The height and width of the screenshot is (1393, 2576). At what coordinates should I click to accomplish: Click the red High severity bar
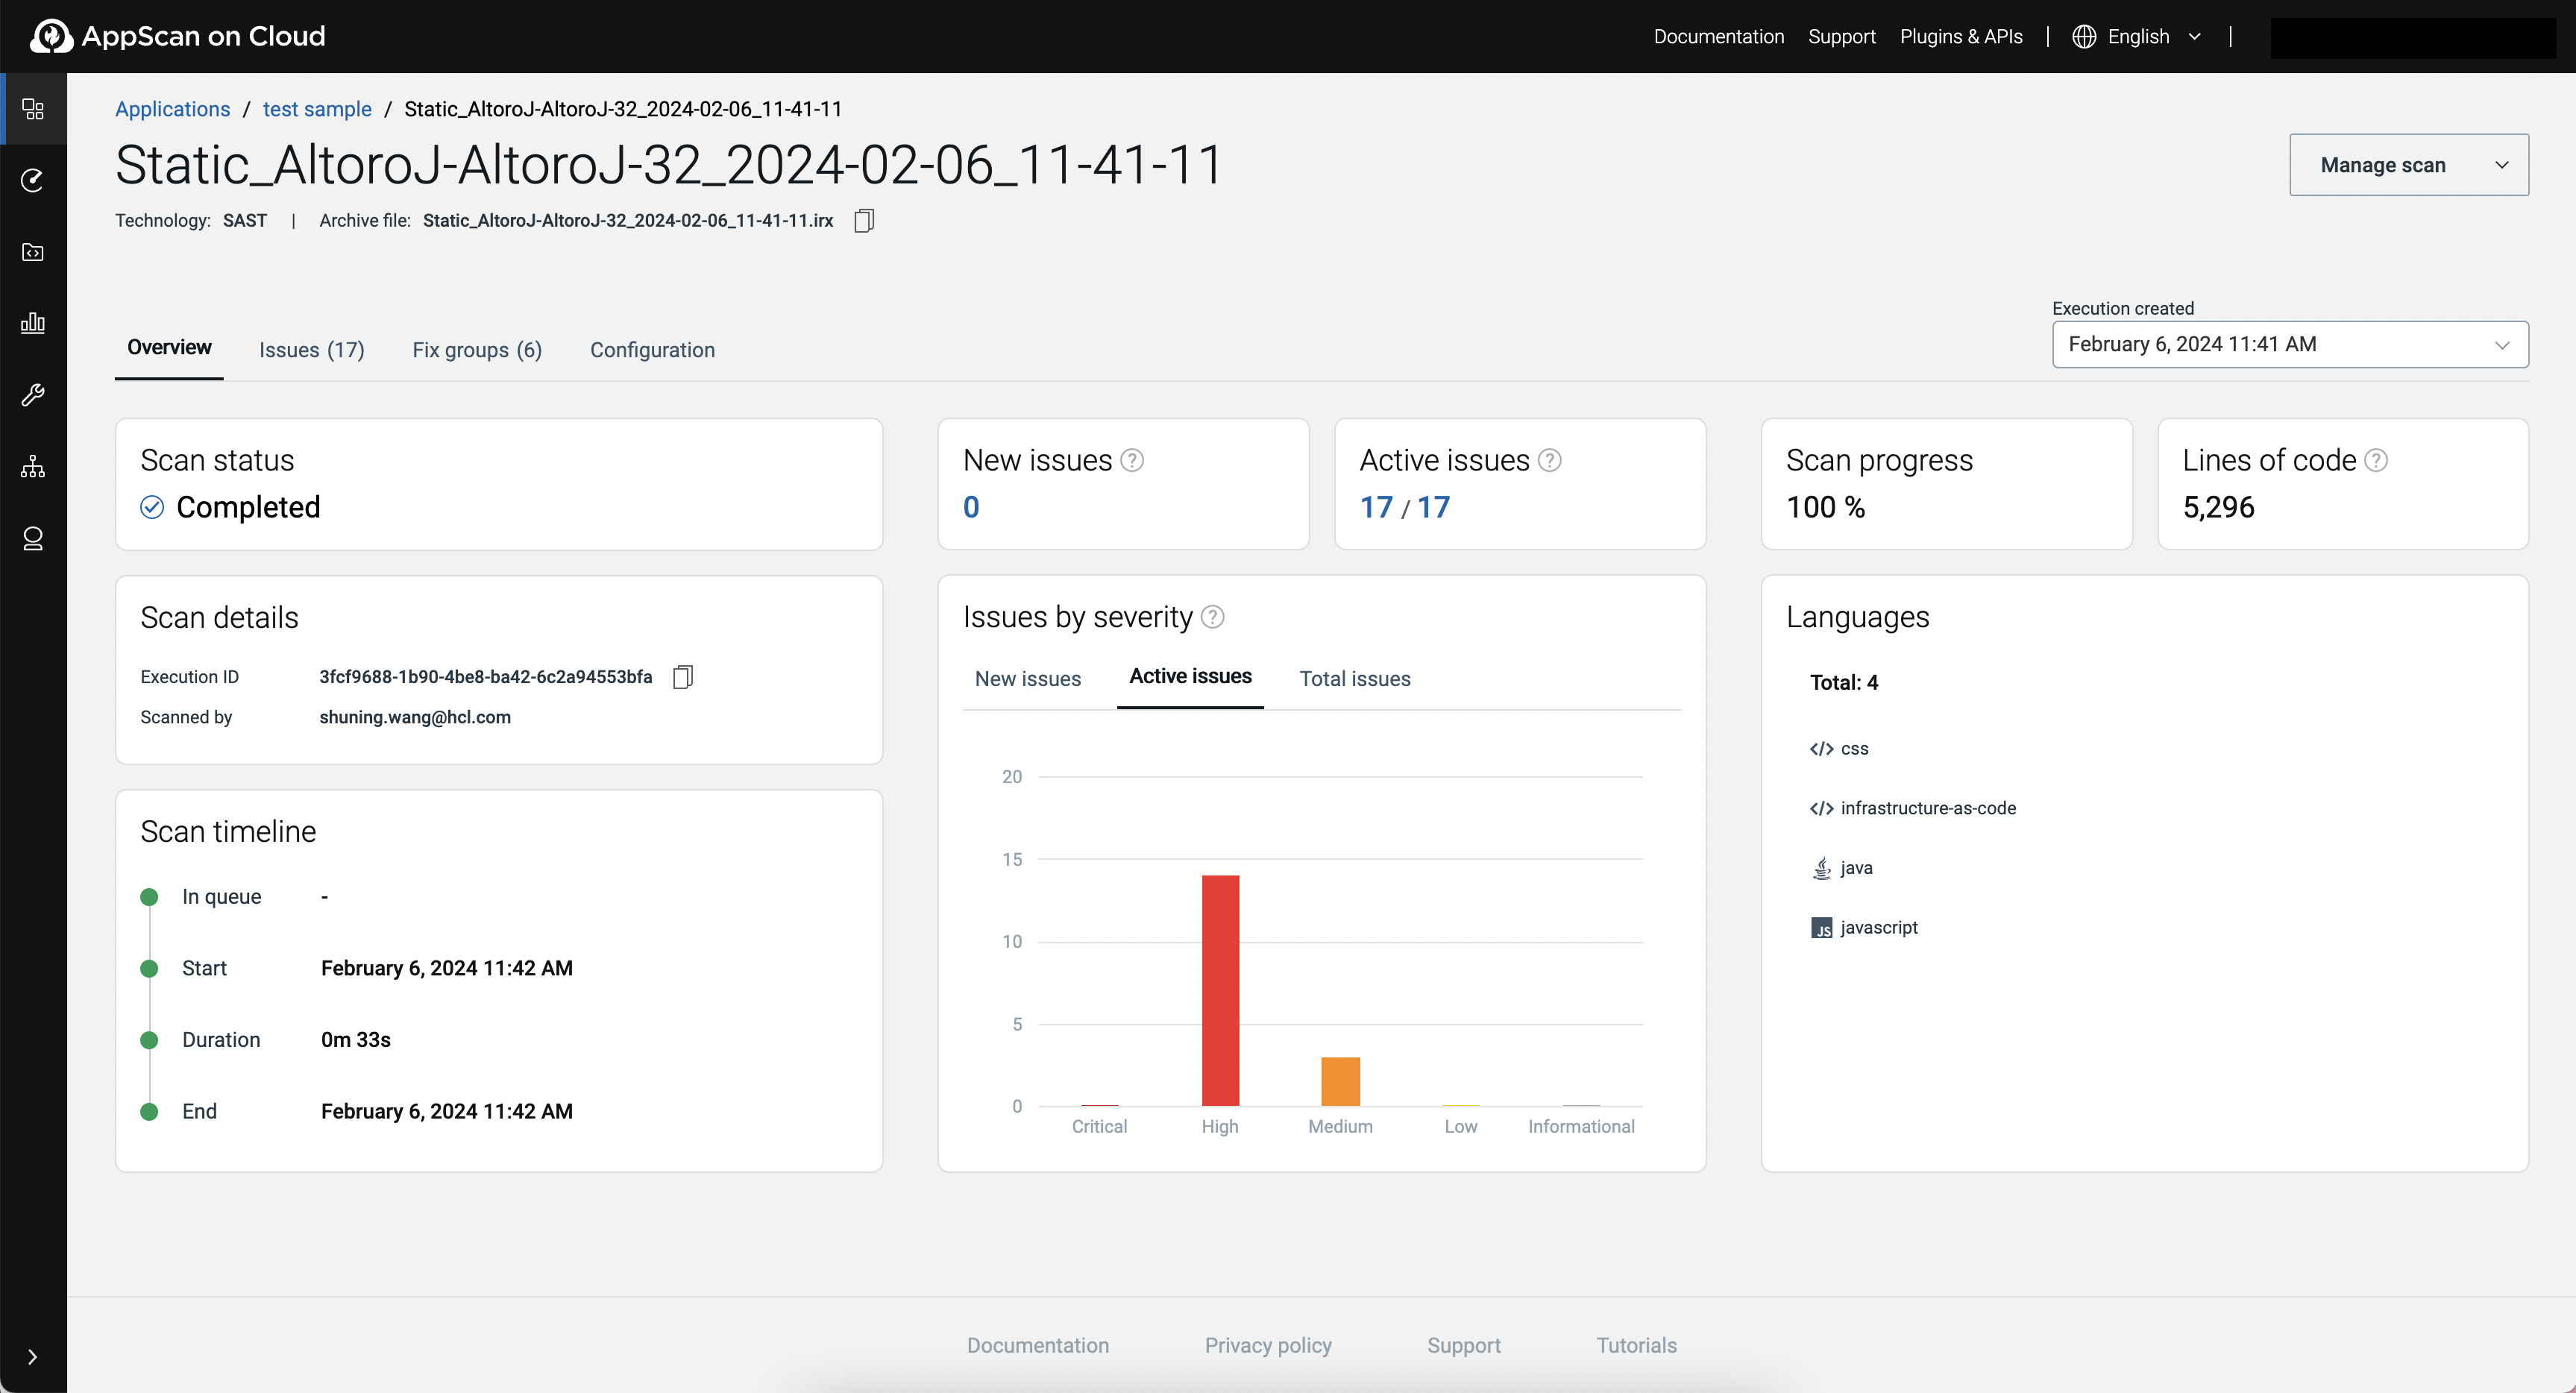coord(1220,990)
